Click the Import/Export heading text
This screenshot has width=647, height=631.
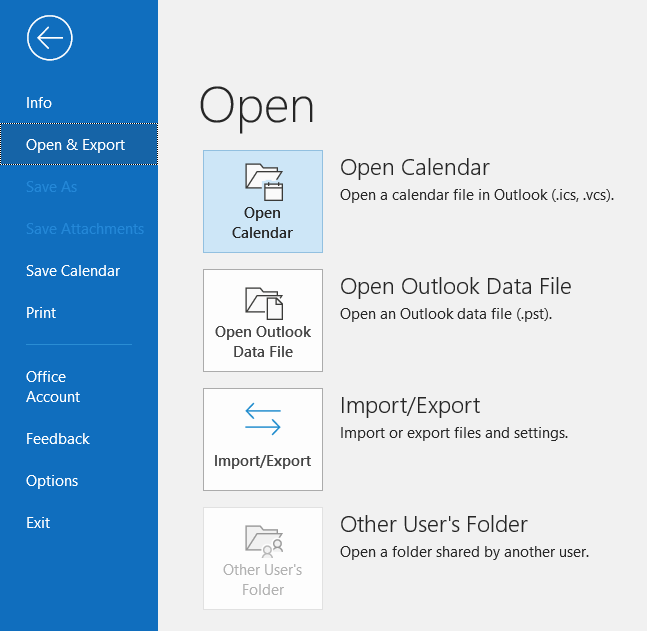pos(410,406)
